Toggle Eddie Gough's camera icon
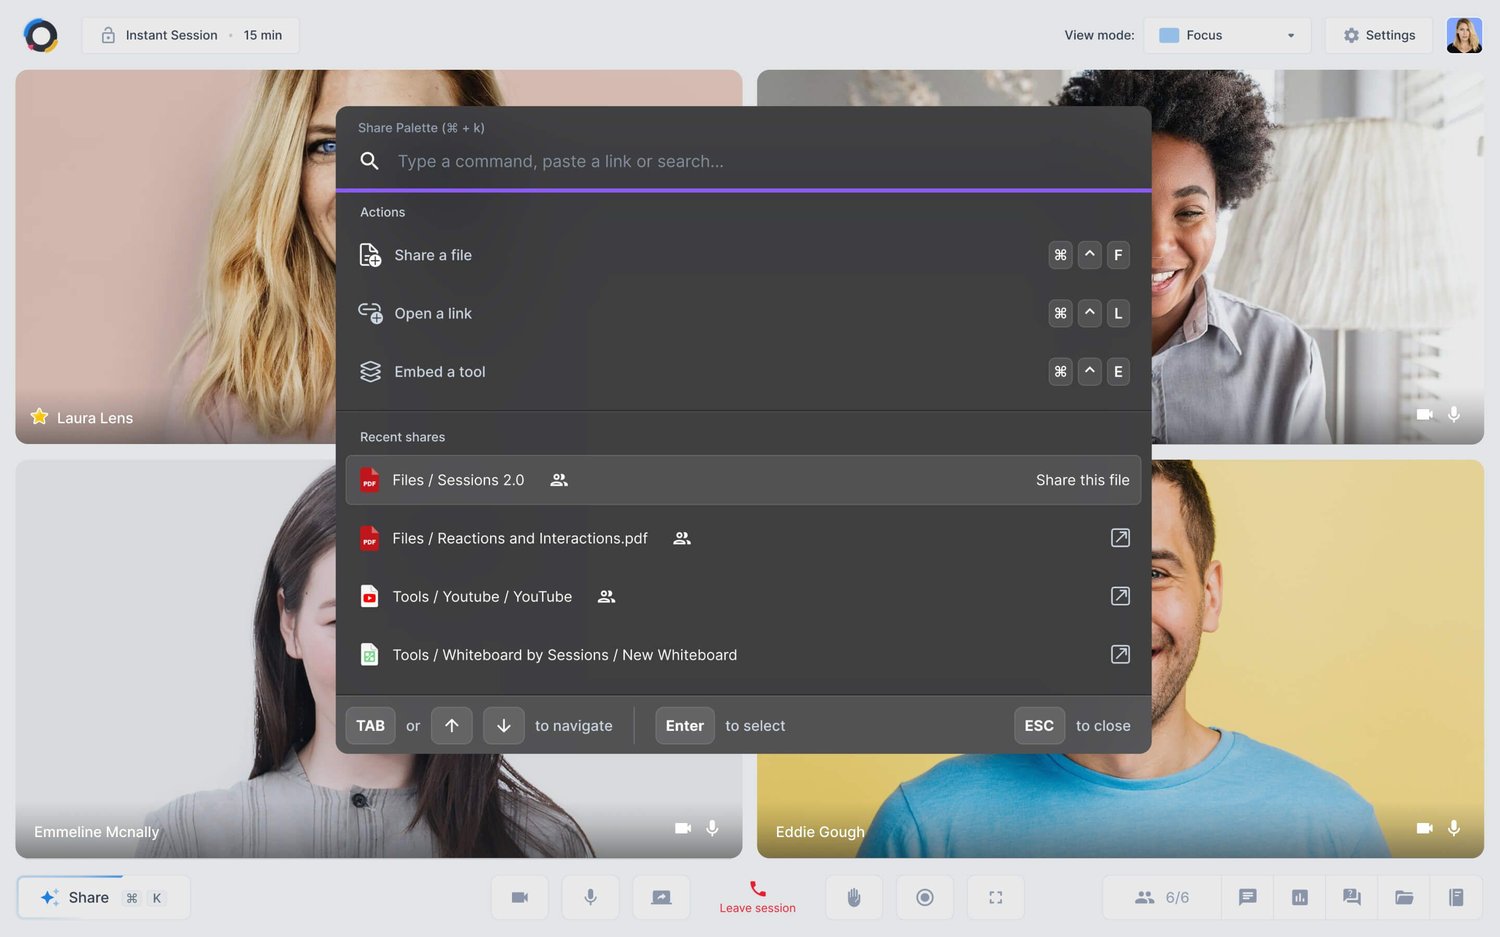The image size is (1500, 937). tap(1425, 828)
